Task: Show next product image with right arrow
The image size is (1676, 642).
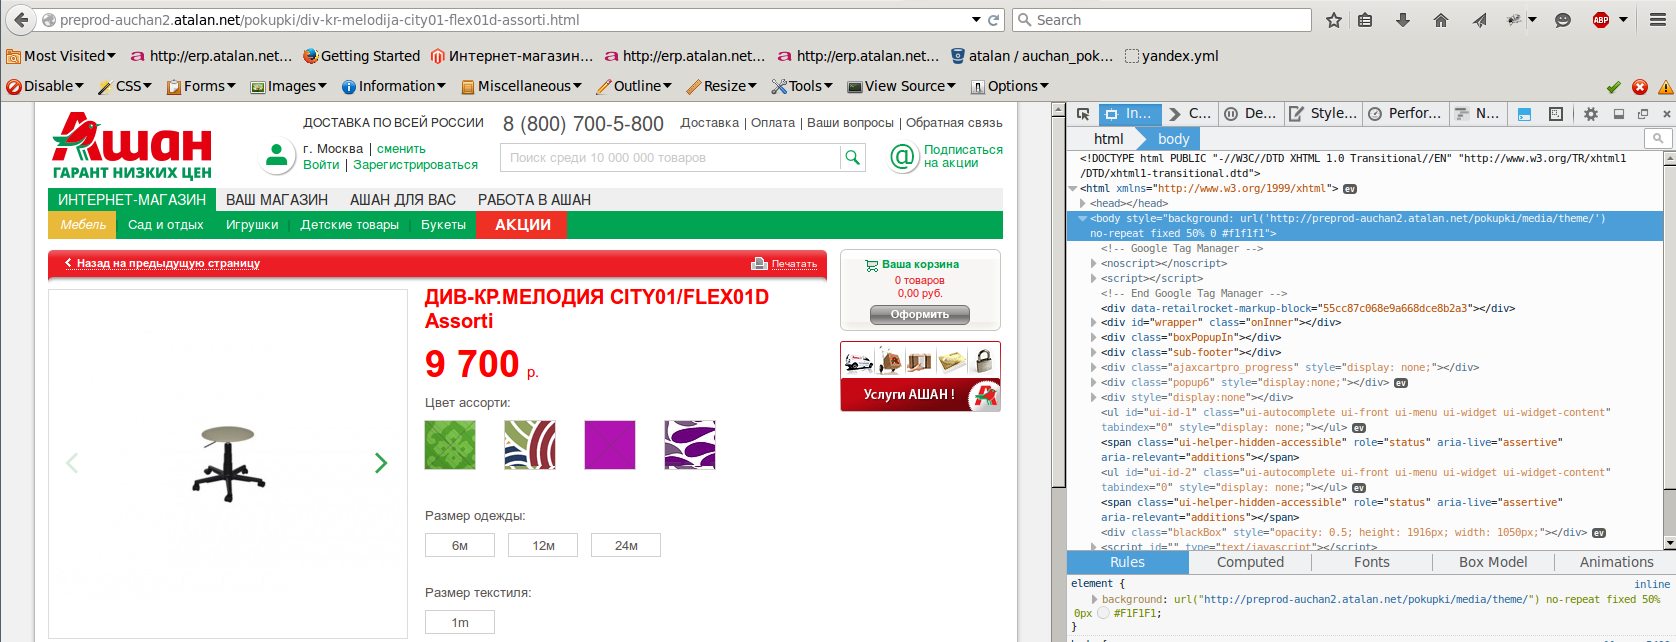Action: pyautogui.click(x=381, y=463)
